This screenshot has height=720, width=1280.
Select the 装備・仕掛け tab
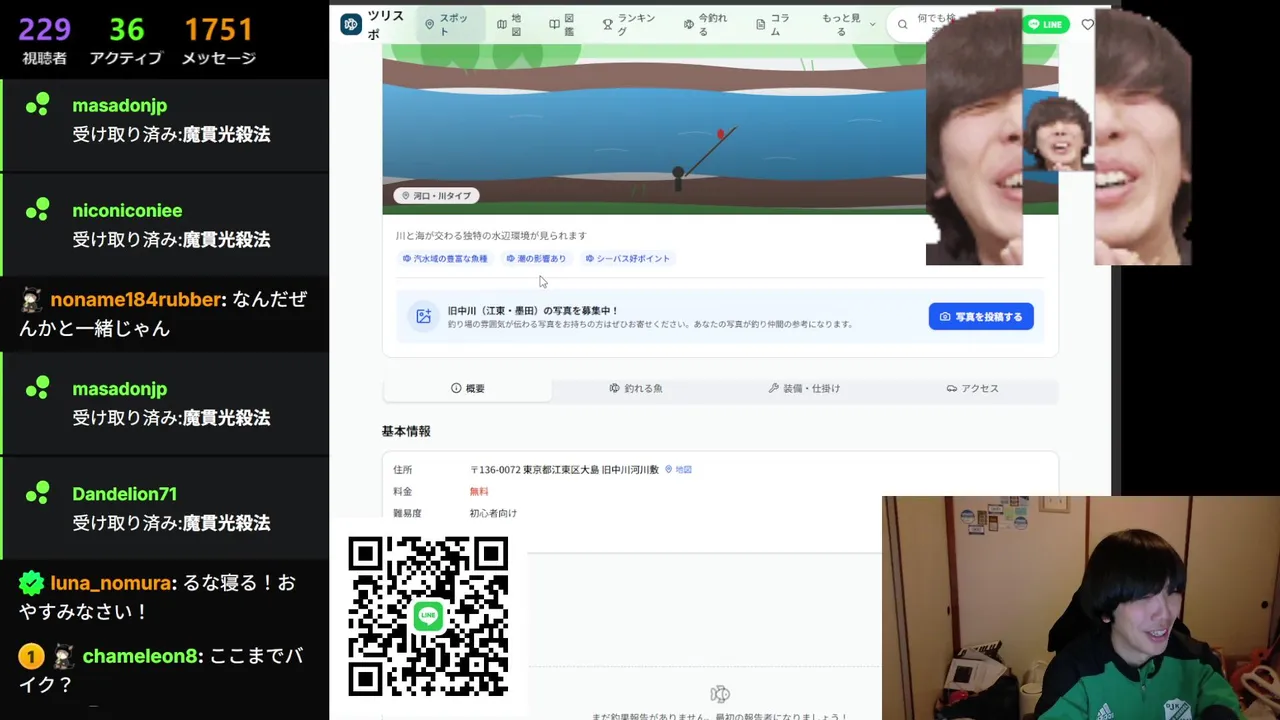(804, 388)
